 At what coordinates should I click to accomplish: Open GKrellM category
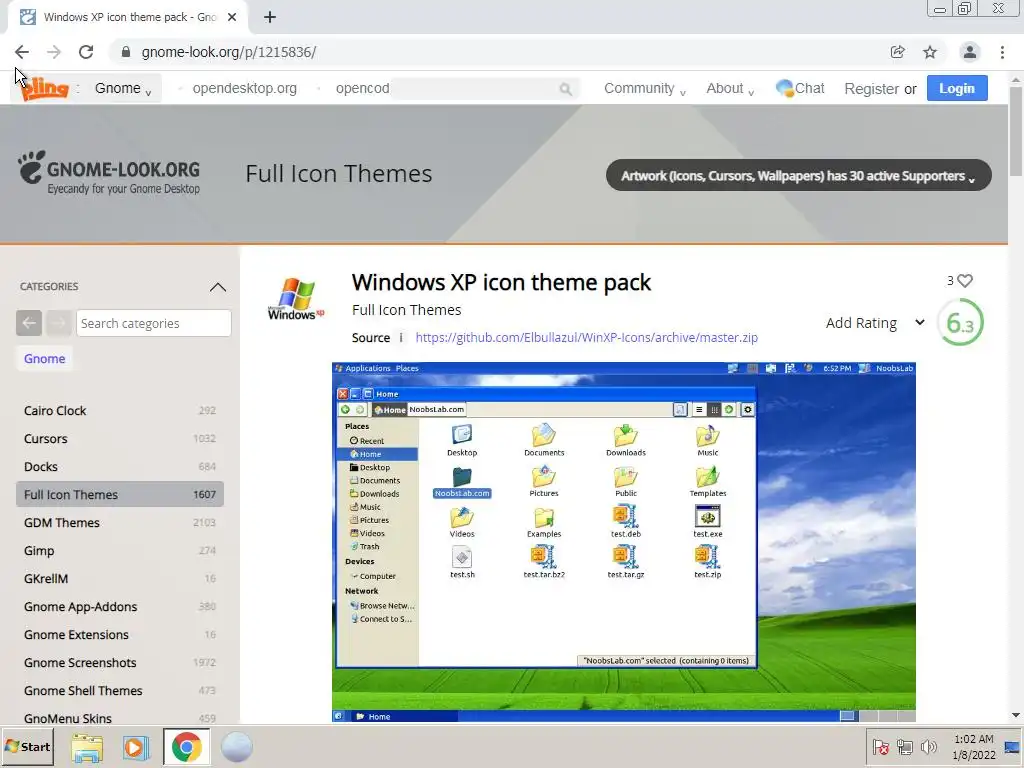point(120,579)
